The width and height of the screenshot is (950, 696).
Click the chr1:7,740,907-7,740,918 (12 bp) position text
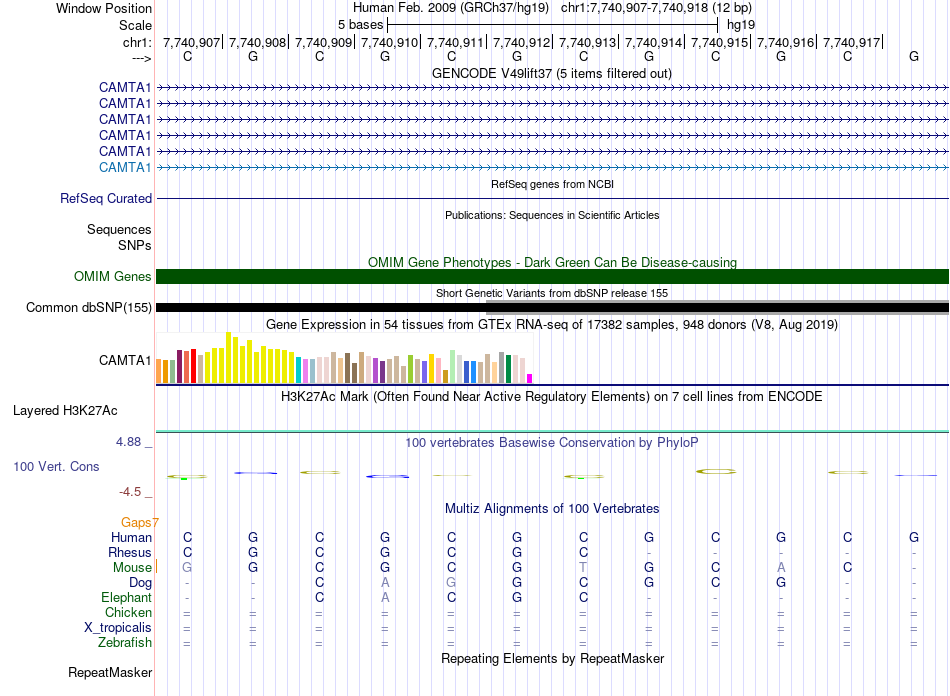[x=656, y=8]
